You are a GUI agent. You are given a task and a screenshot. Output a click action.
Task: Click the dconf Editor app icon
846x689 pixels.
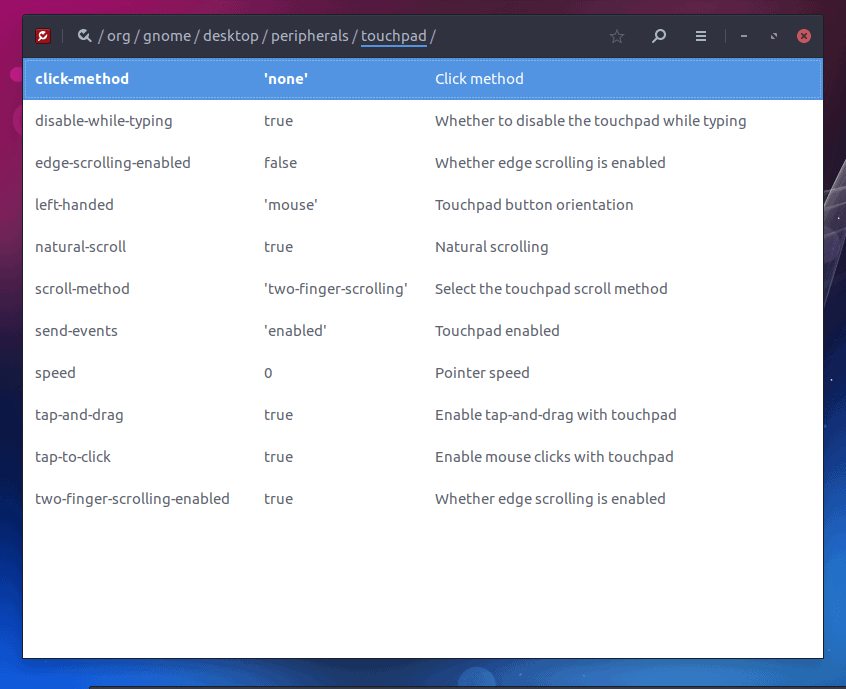point(43,36)
